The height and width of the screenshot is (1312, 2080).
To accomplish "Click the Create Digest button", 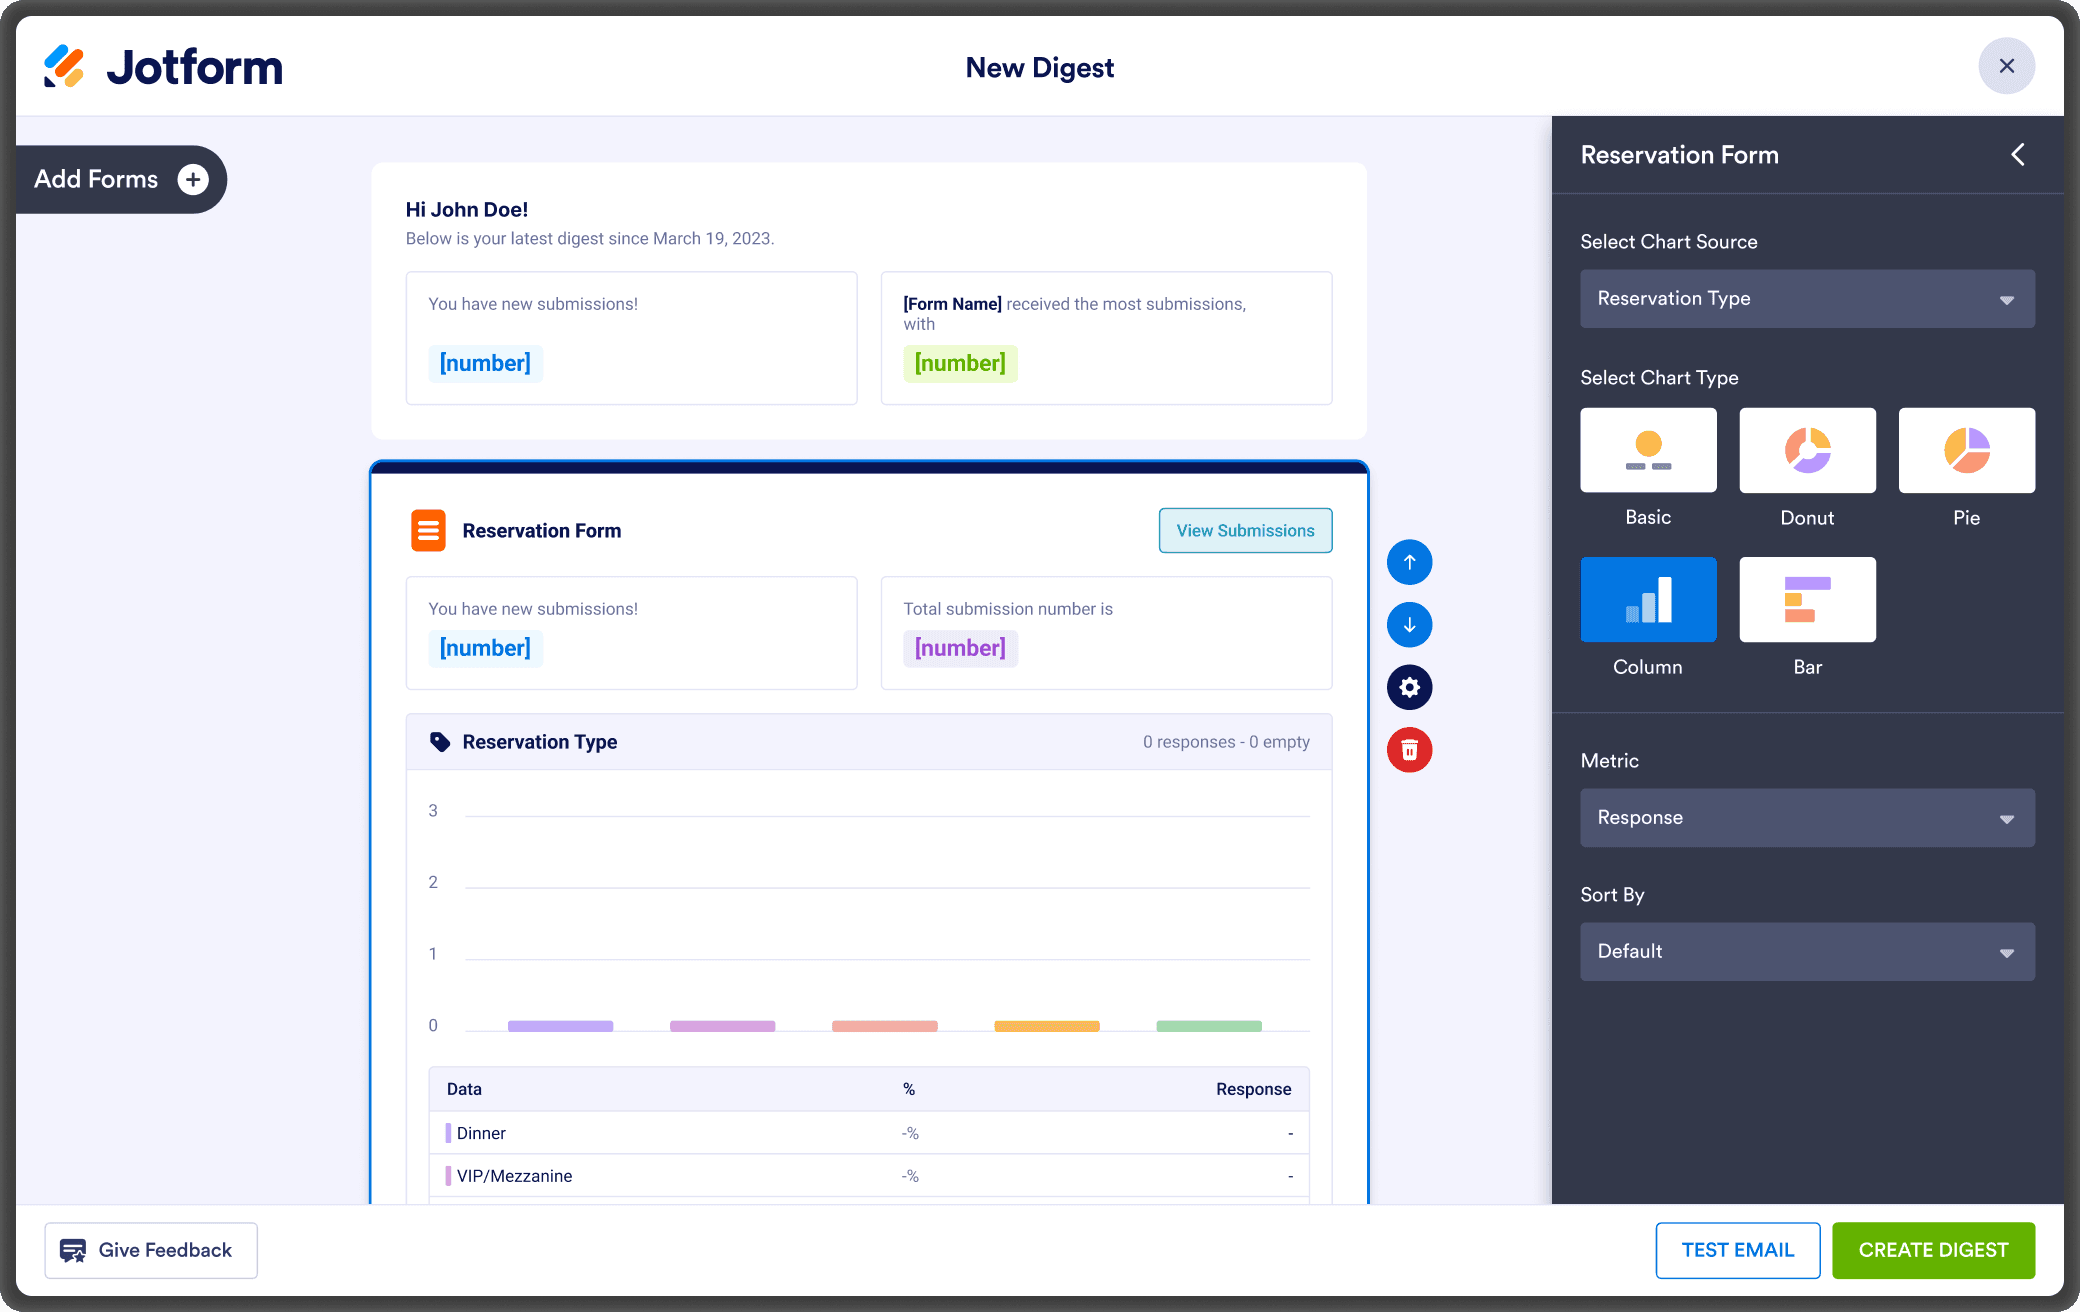I will coord(1933,1250).
